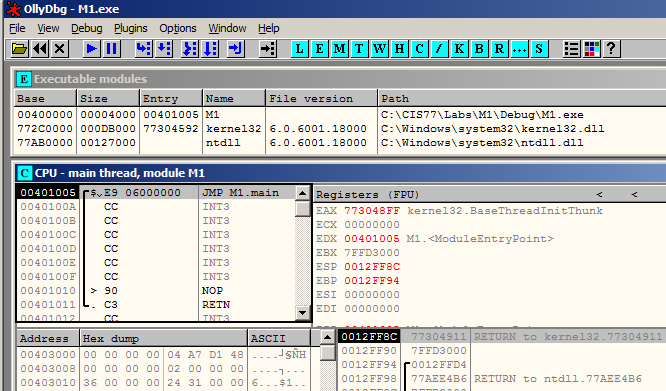
Task: Open Executable modules with E button
Action: click(x=319, y=49)
